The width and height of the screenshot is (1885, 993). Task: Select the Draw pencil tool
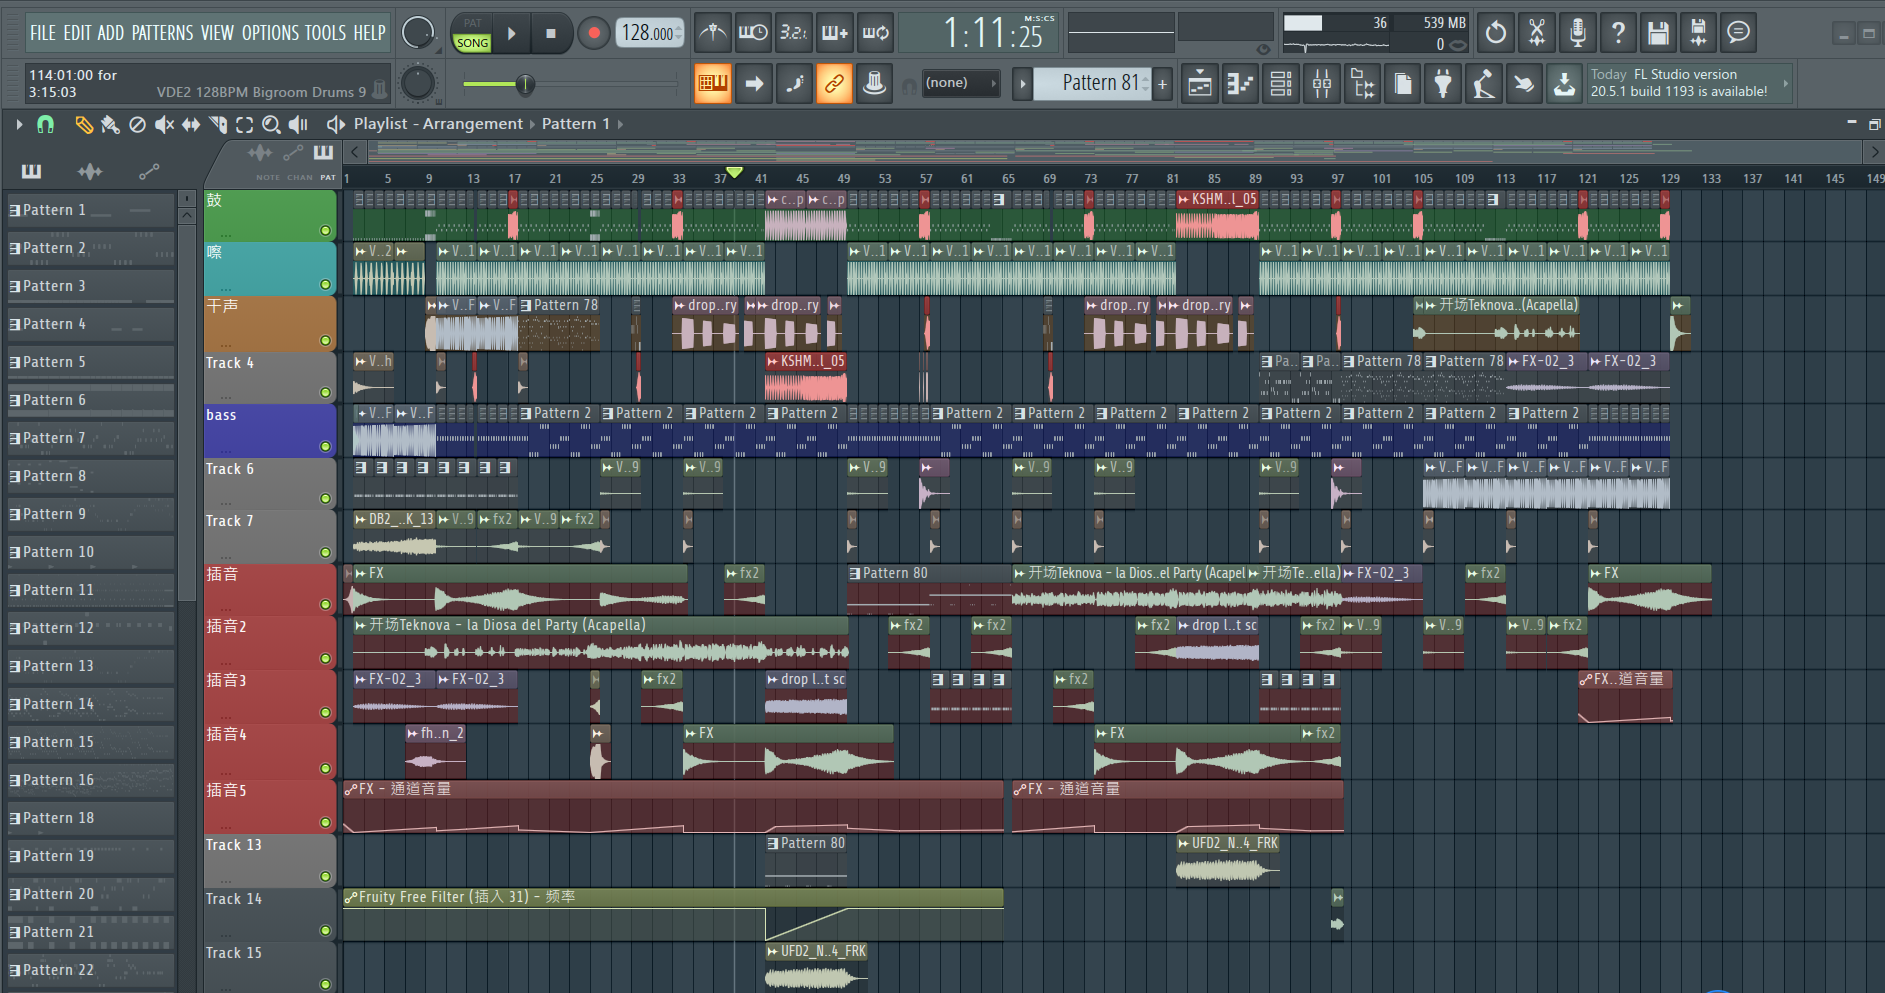pos(84,125)
